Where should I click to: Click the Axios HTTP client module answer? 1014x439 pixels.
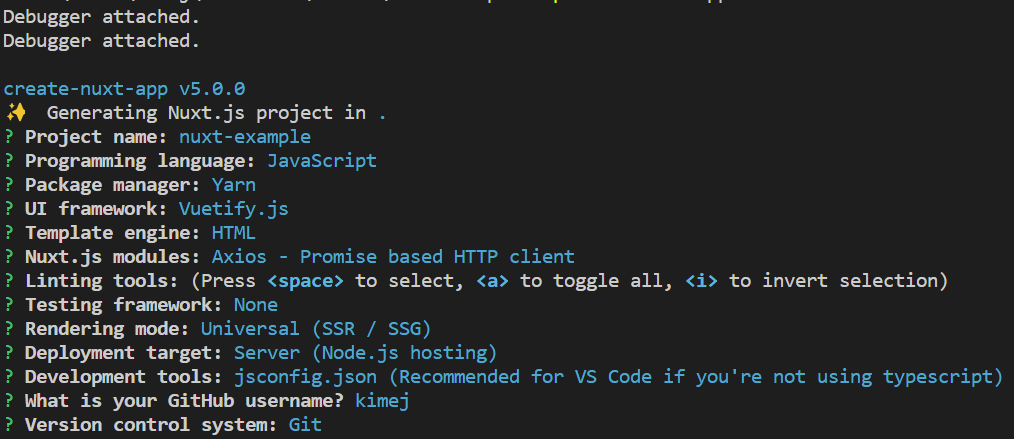tap(393, 257)
